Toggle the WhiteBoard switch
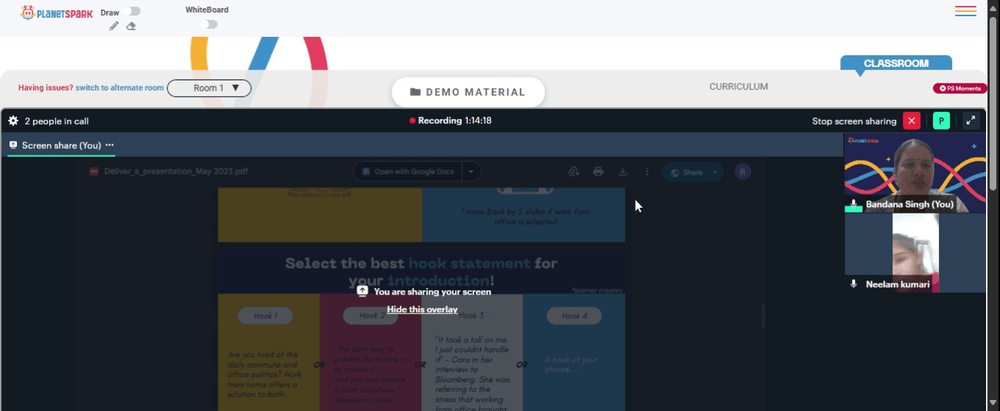The image size is (1000, 411). point(209,24)
